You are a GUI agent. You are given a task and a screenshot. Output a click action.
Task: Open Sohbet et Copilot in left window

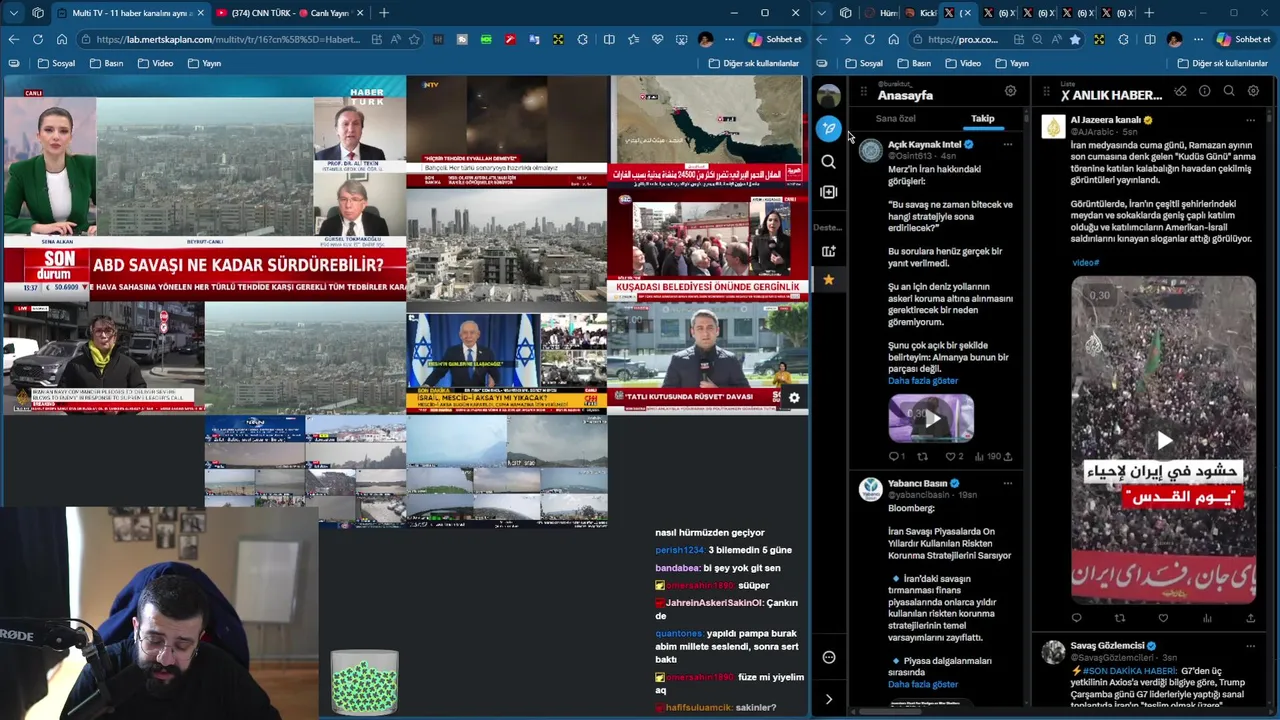tap(774, 39)
